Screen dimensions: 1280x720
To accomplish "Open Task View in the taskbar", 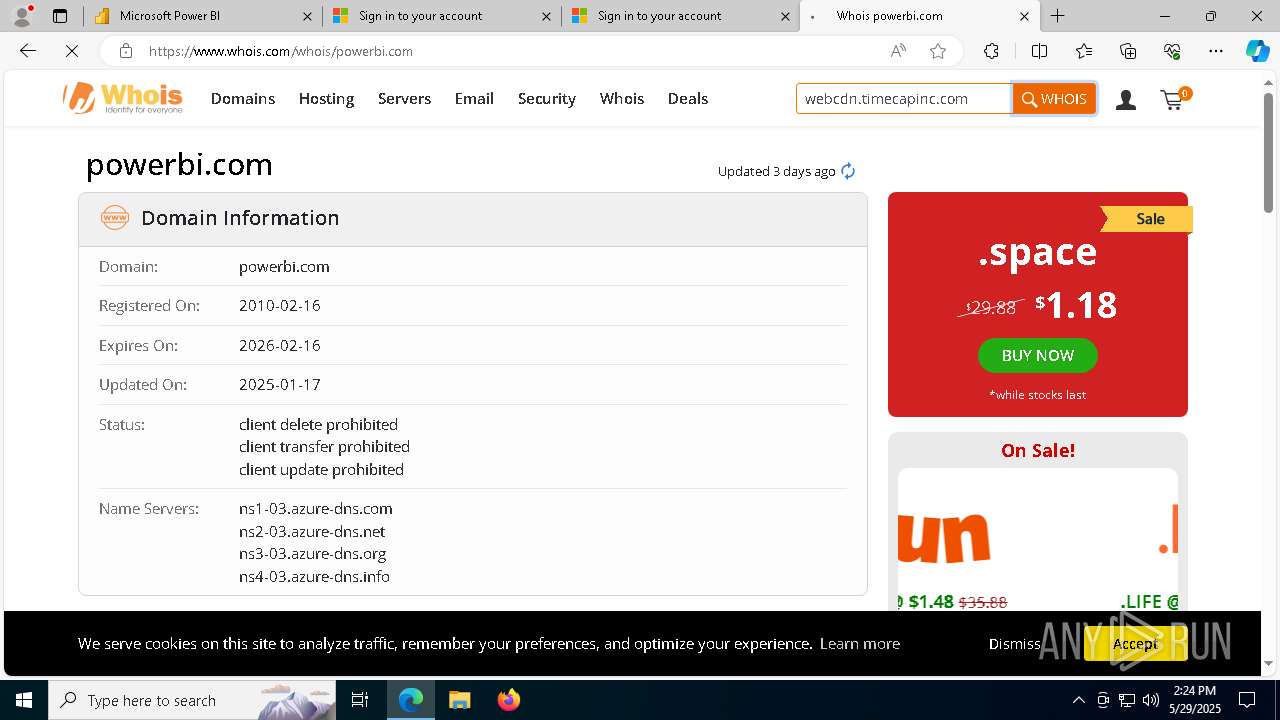I will pos(360,700).
